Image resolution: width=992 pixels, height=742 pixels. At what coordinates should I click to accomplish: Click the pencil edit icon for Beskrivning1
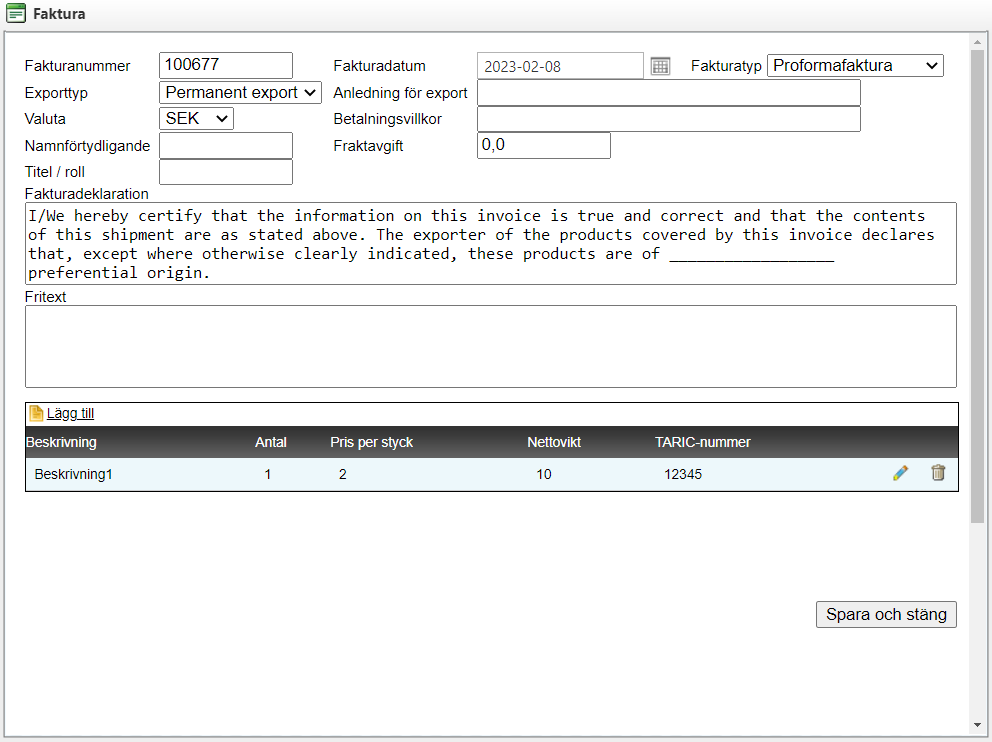[x=900, y=473]
